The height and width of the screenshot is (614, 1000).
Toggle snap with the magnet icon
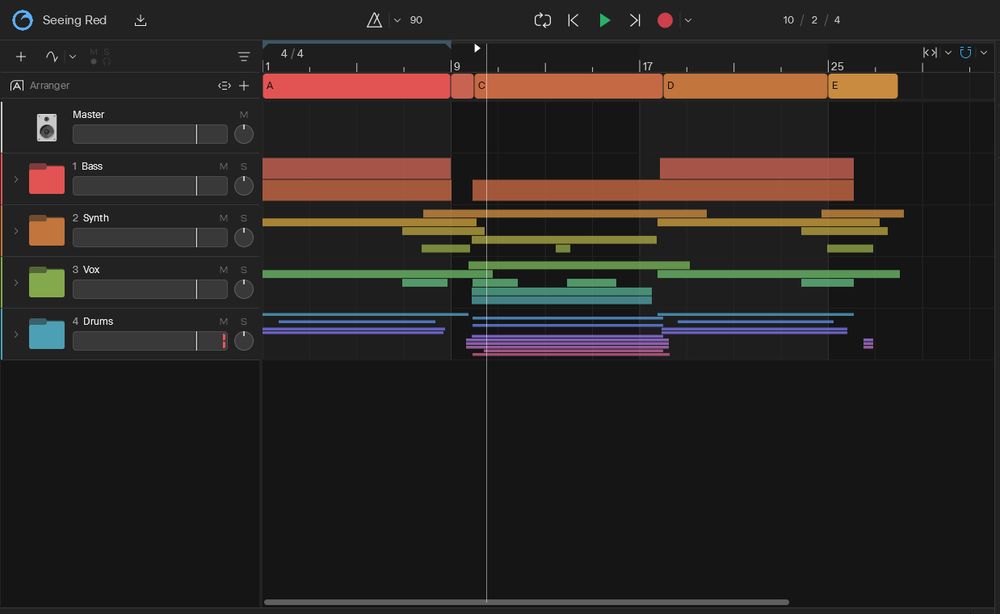click(966, 52)
